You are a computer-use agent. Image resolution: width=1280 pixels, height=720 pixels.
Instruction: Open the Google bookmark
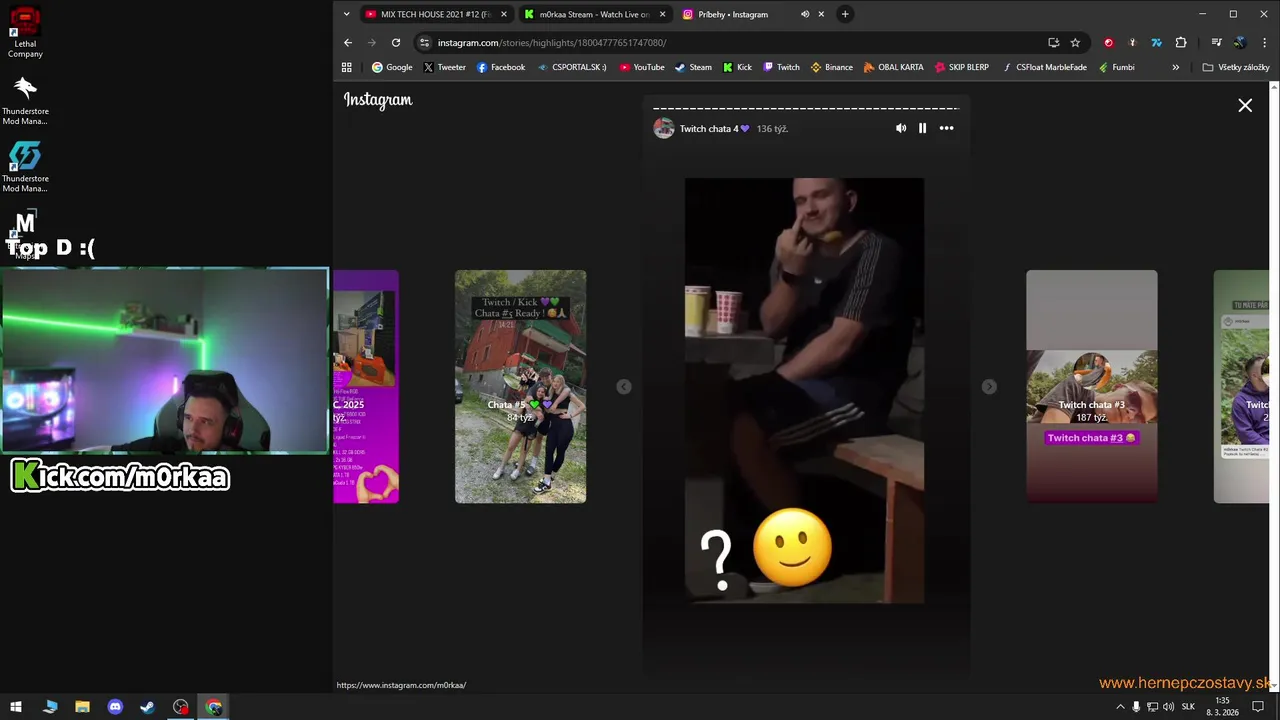click(x=392, y=67)
